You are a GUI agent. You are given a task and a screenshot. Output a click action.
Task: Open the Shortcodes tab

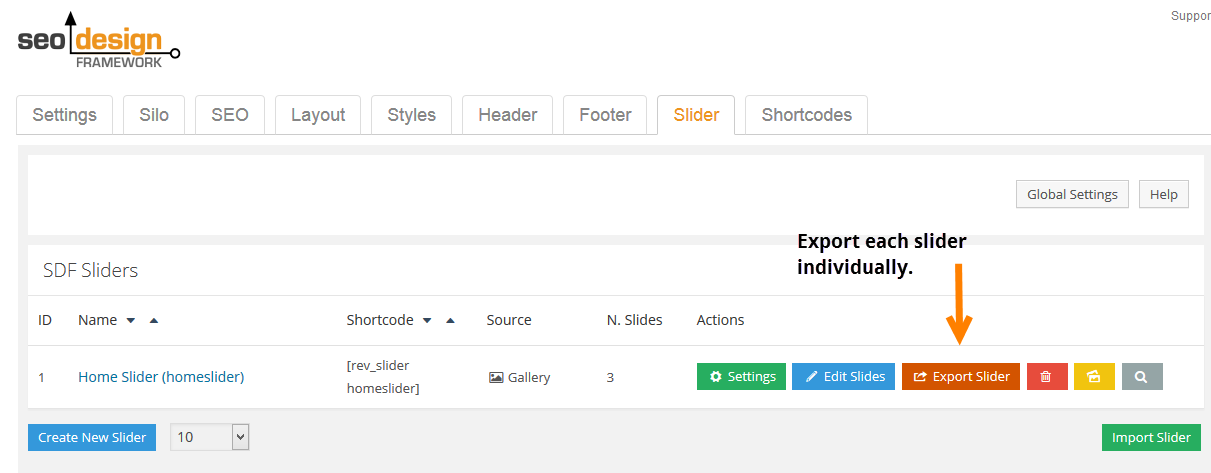(807, 115)
